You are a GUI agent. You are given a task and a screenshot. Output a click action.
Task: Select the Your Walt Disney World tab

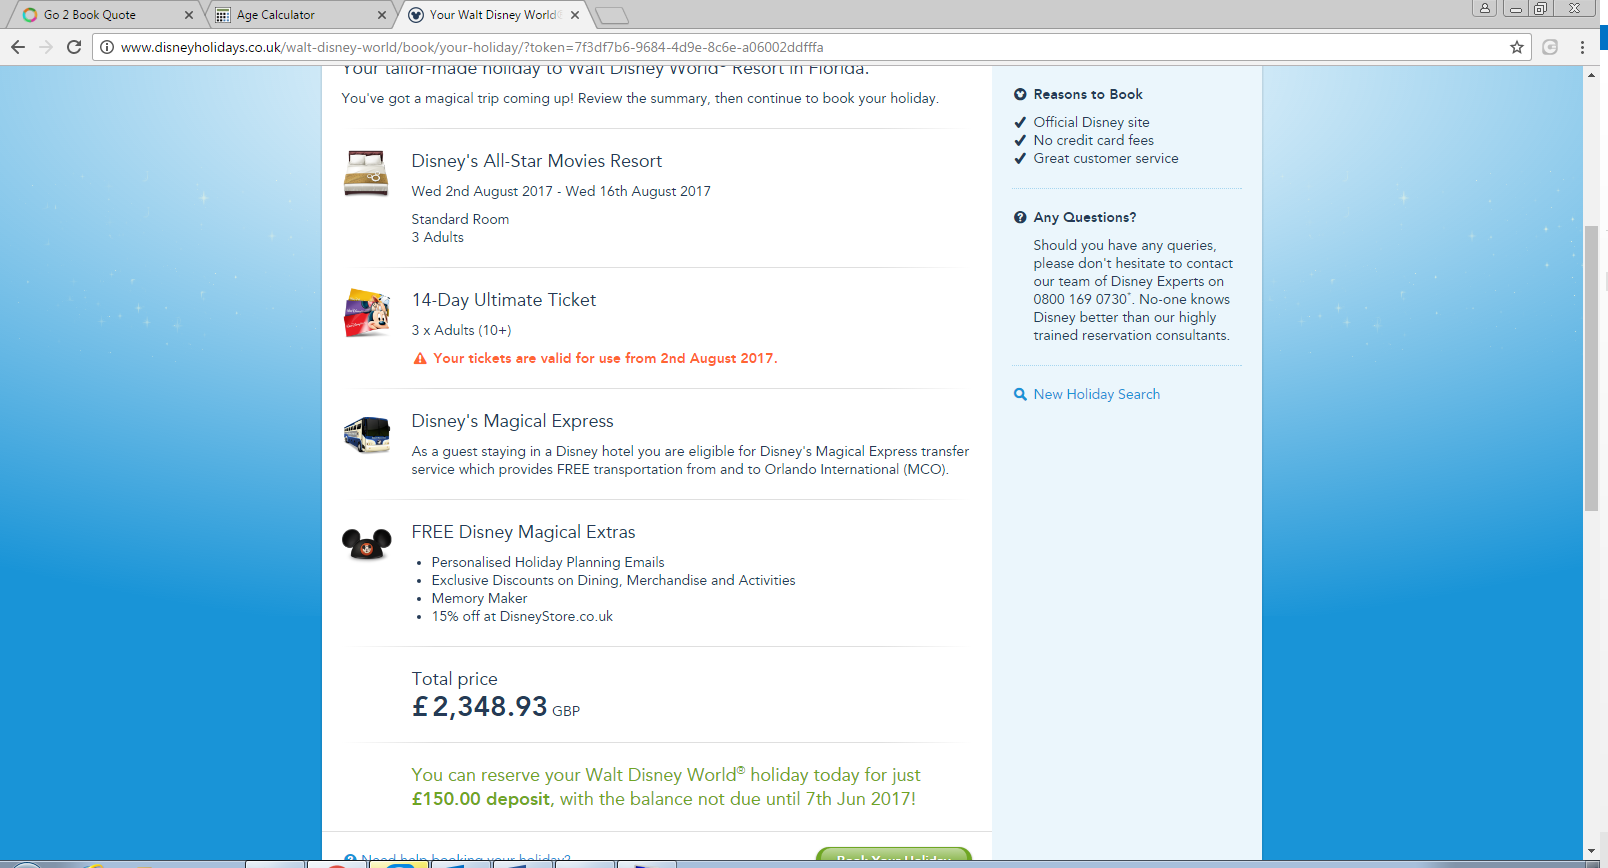point(492,15)
